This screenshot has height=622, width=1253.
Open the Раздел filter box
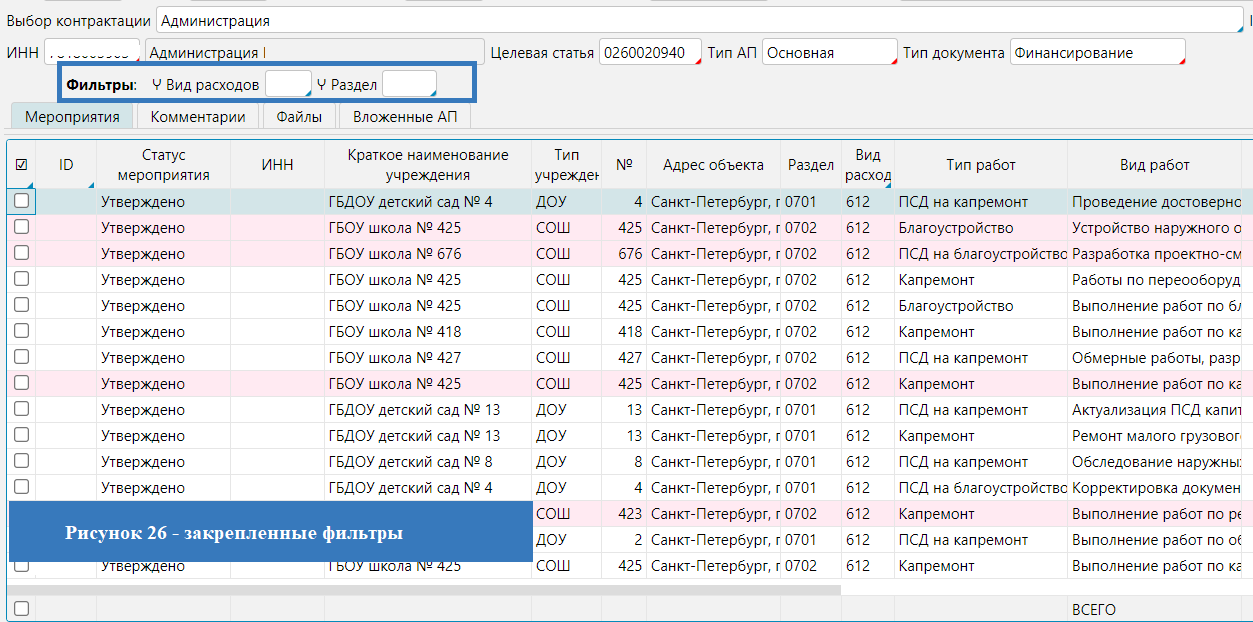(409, 84)
